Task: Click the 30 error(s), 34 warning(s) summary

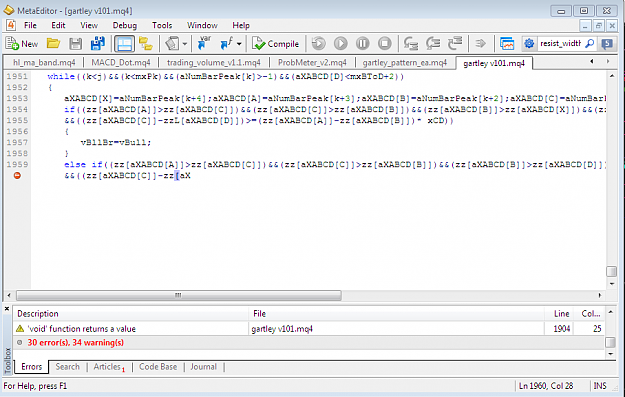Action: pyautogui.click(x=75, y=343)
